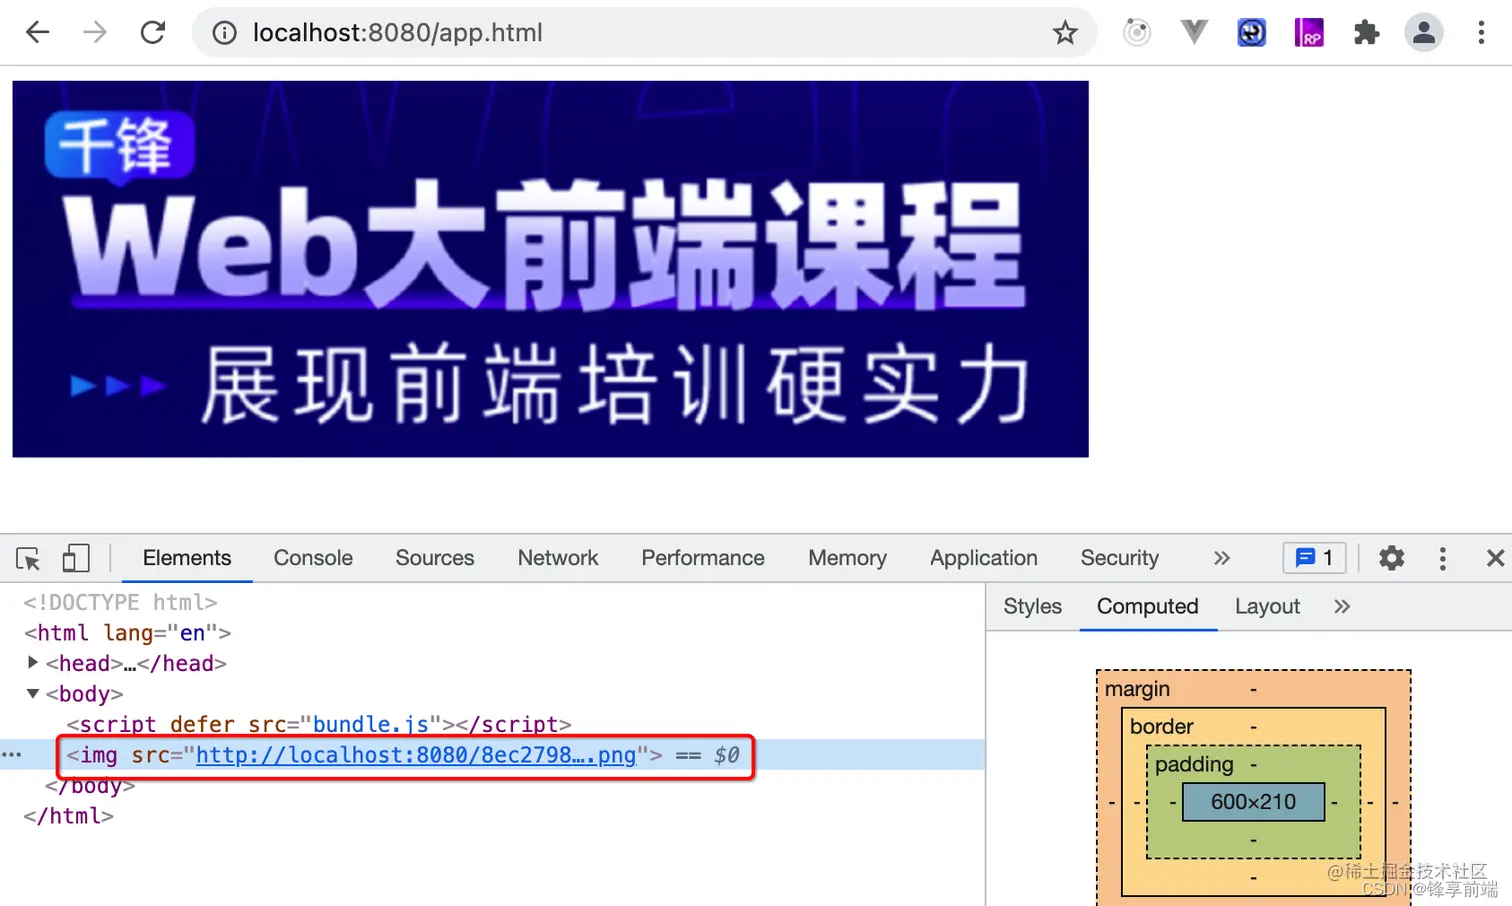The height and width of the screenshot is (906, 1512).
Task: Select the Layout pane tab
Action: [1267, 606]
